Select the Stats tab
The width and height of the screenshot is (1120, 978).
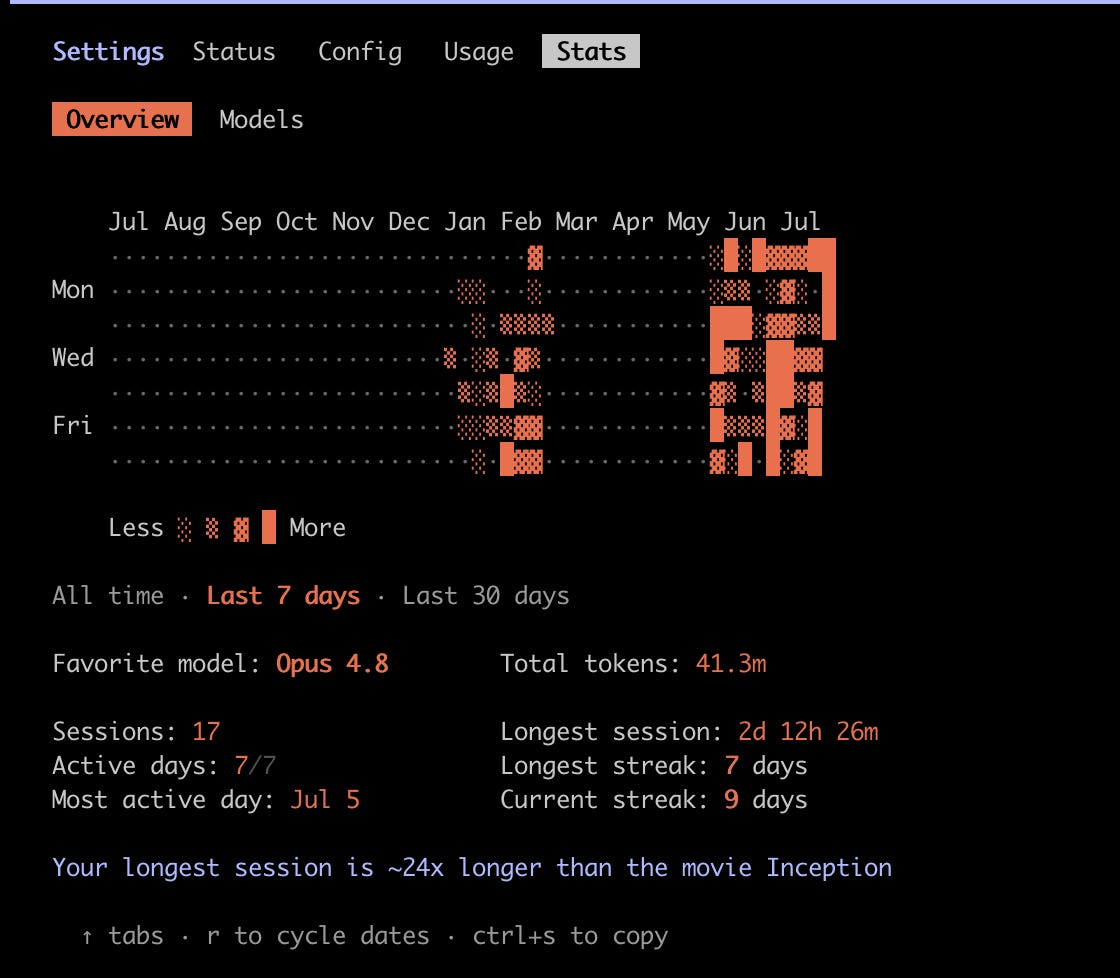click(x=591, y=51)
